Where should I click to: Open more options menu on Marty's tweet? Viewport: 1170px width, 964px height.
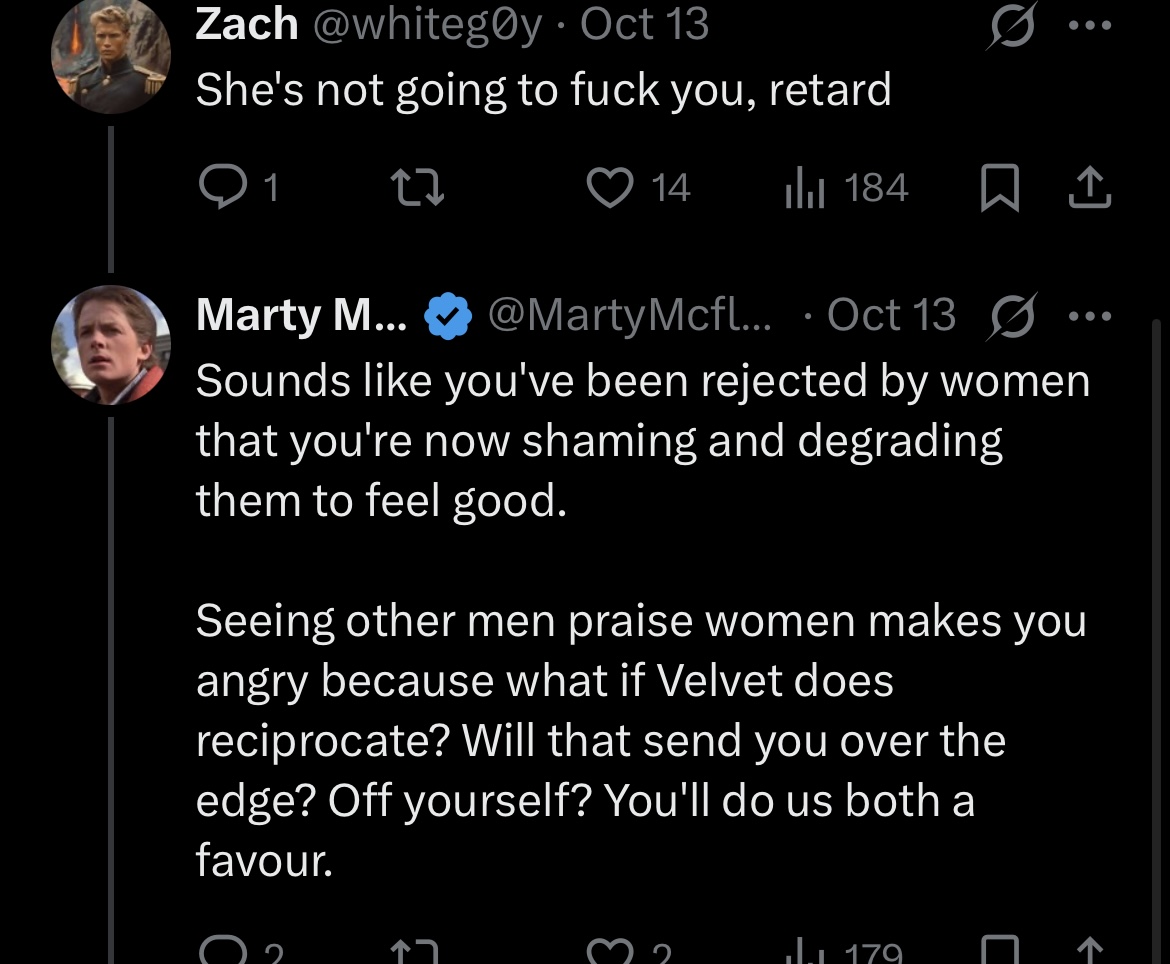(1090, 316)
